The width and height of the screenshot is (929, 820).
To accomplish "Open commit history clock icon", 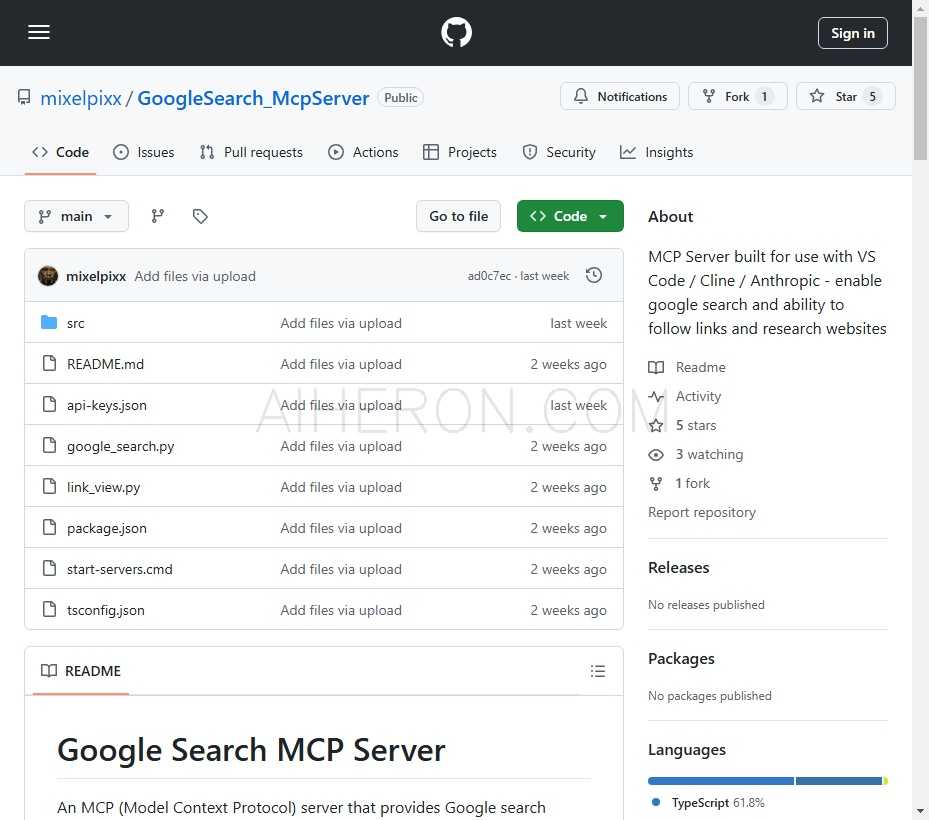I will point(594,276).
